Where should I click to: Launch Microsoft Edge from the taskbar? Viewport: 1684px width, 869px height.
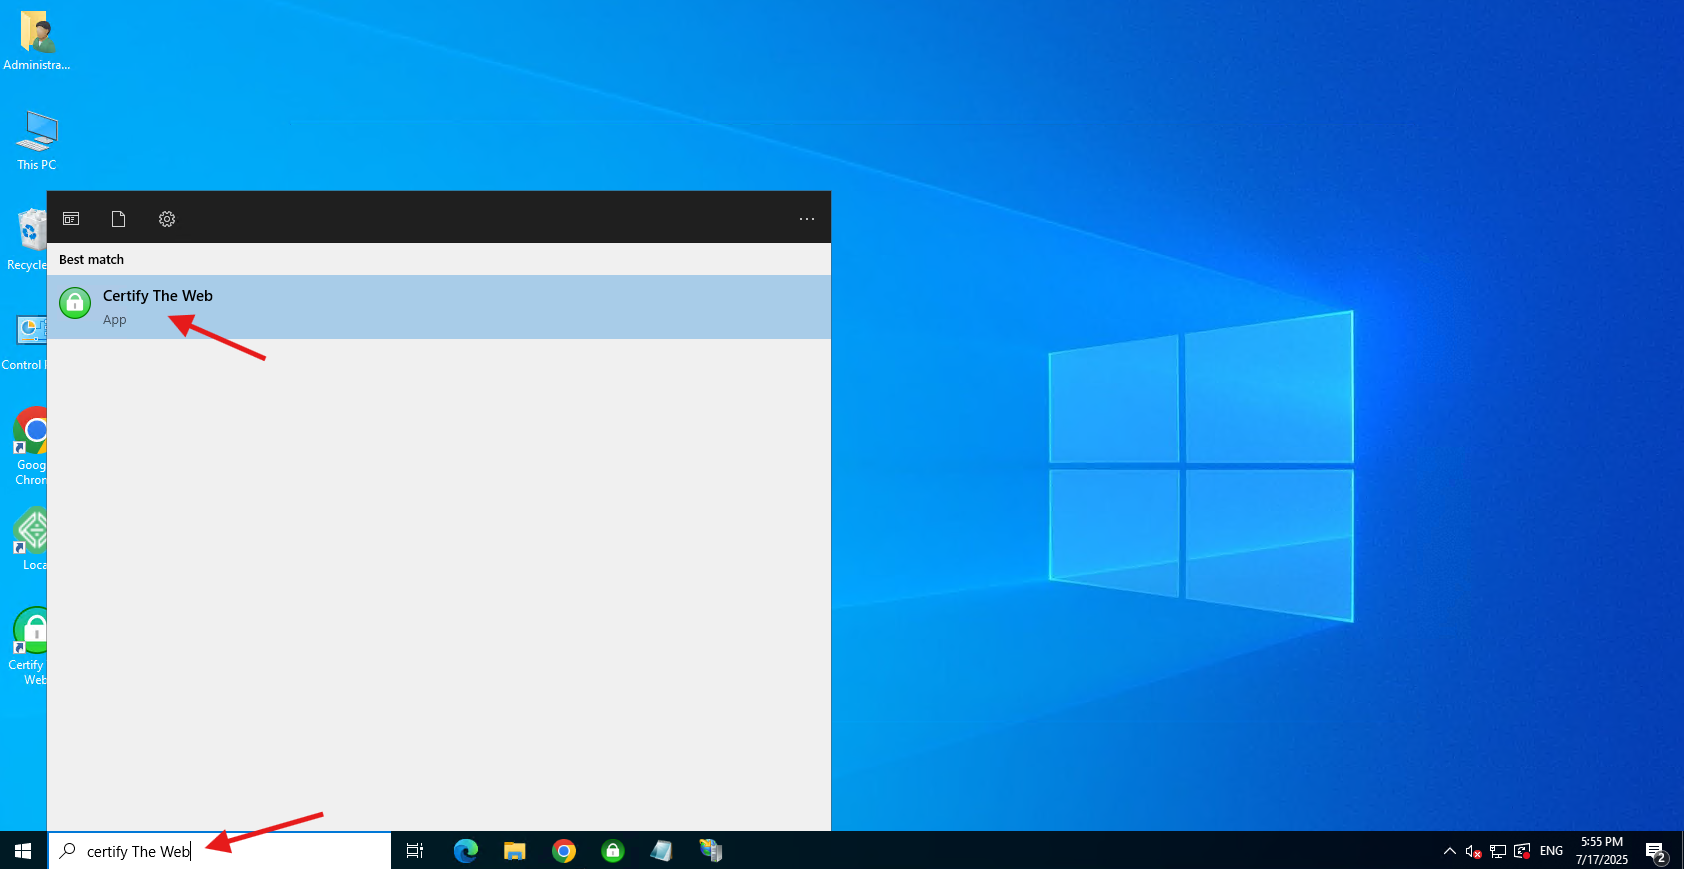tap(465, 851)
